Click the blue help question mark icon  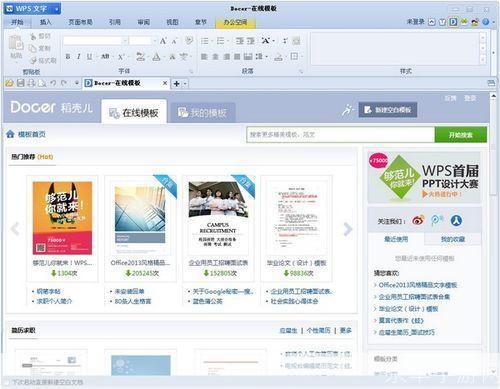(x=486, y=22)
